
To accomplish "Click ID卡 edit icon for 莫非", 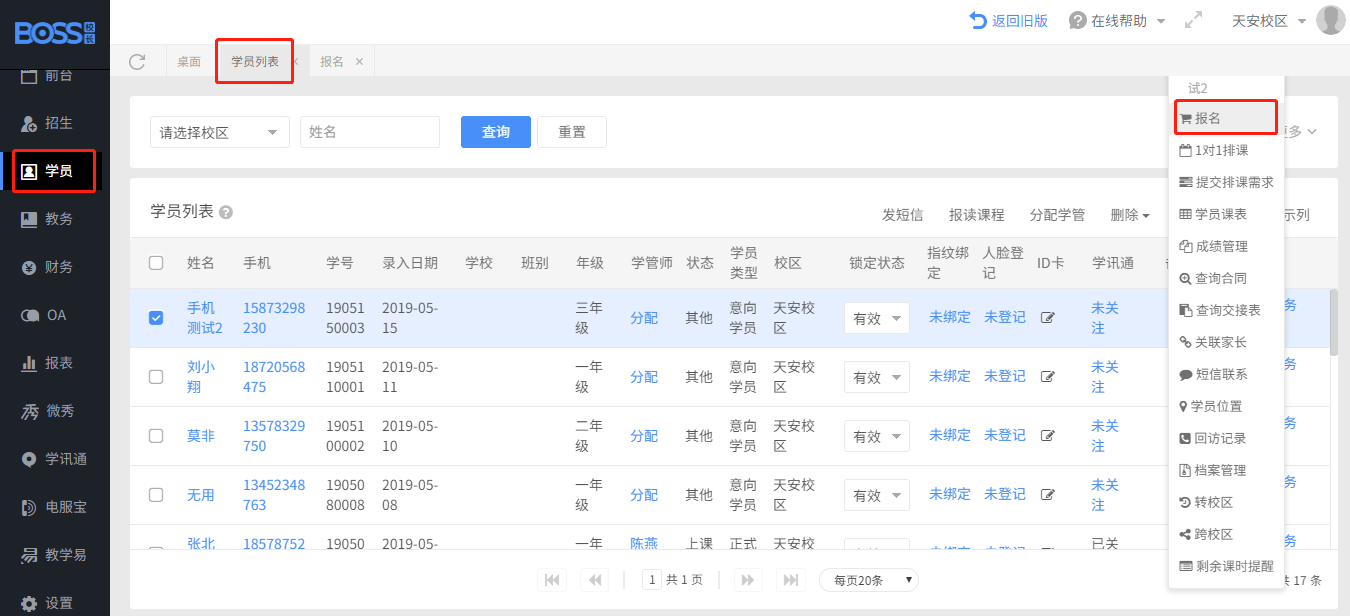I will [1048, 436].
